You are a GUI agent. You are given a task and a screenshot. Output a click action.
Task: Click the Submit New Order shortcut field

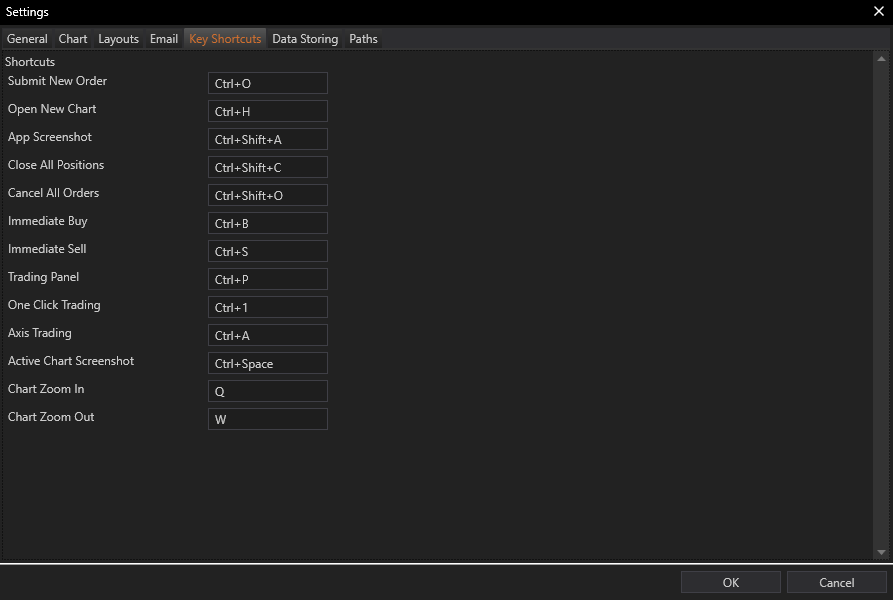click(x=267, y=83)
